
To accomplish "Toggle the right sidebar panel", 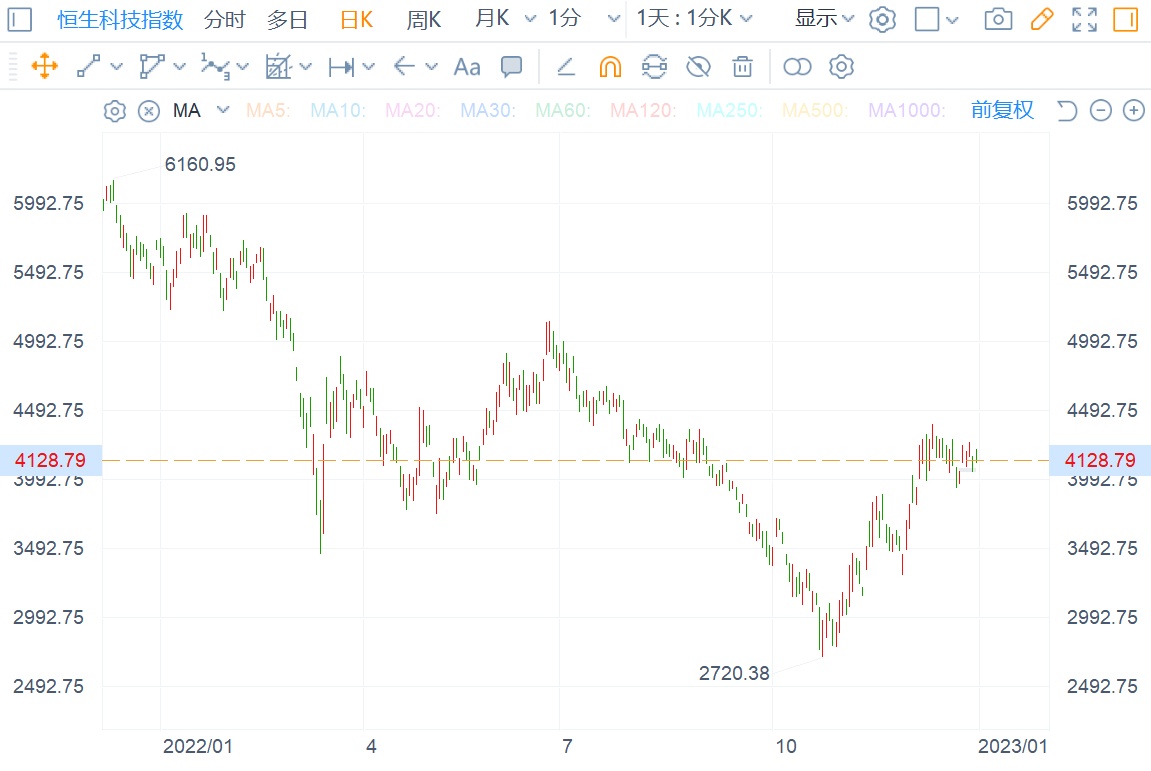I will click(x=1126, y=19).
